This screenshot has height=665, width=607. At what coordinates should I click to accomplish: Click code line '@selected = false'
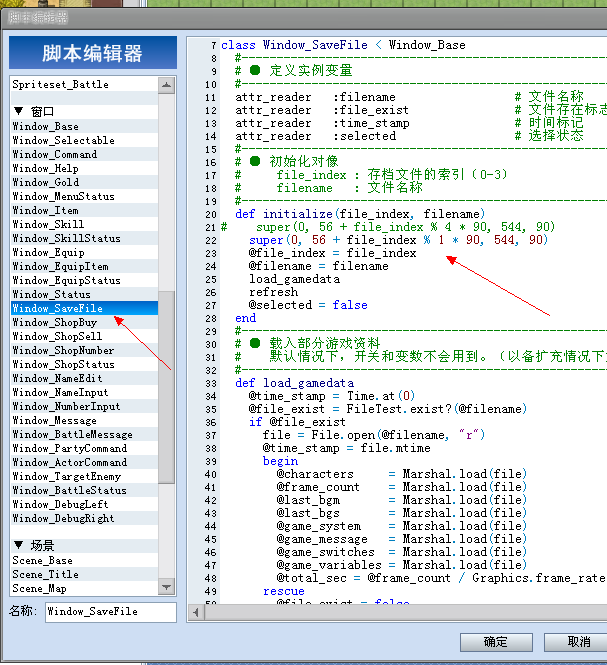308,305
